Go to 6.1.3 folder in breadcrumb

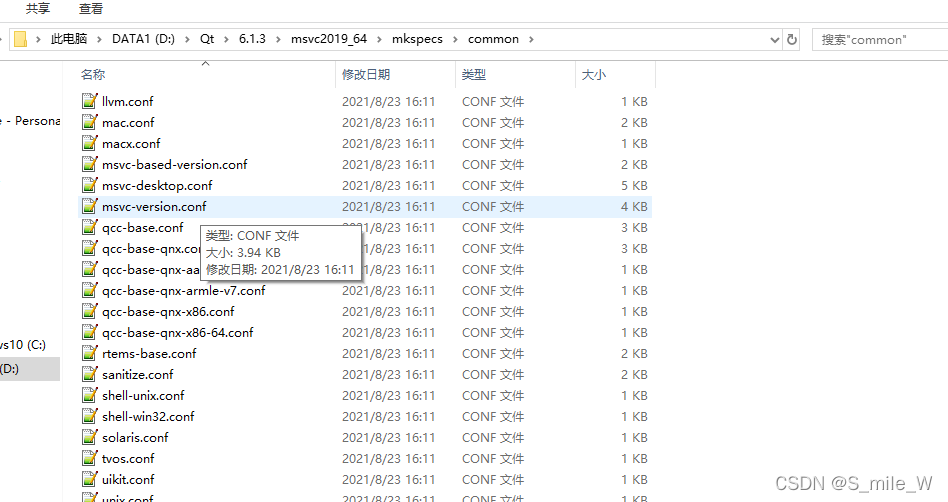click(x=252, y=39)
